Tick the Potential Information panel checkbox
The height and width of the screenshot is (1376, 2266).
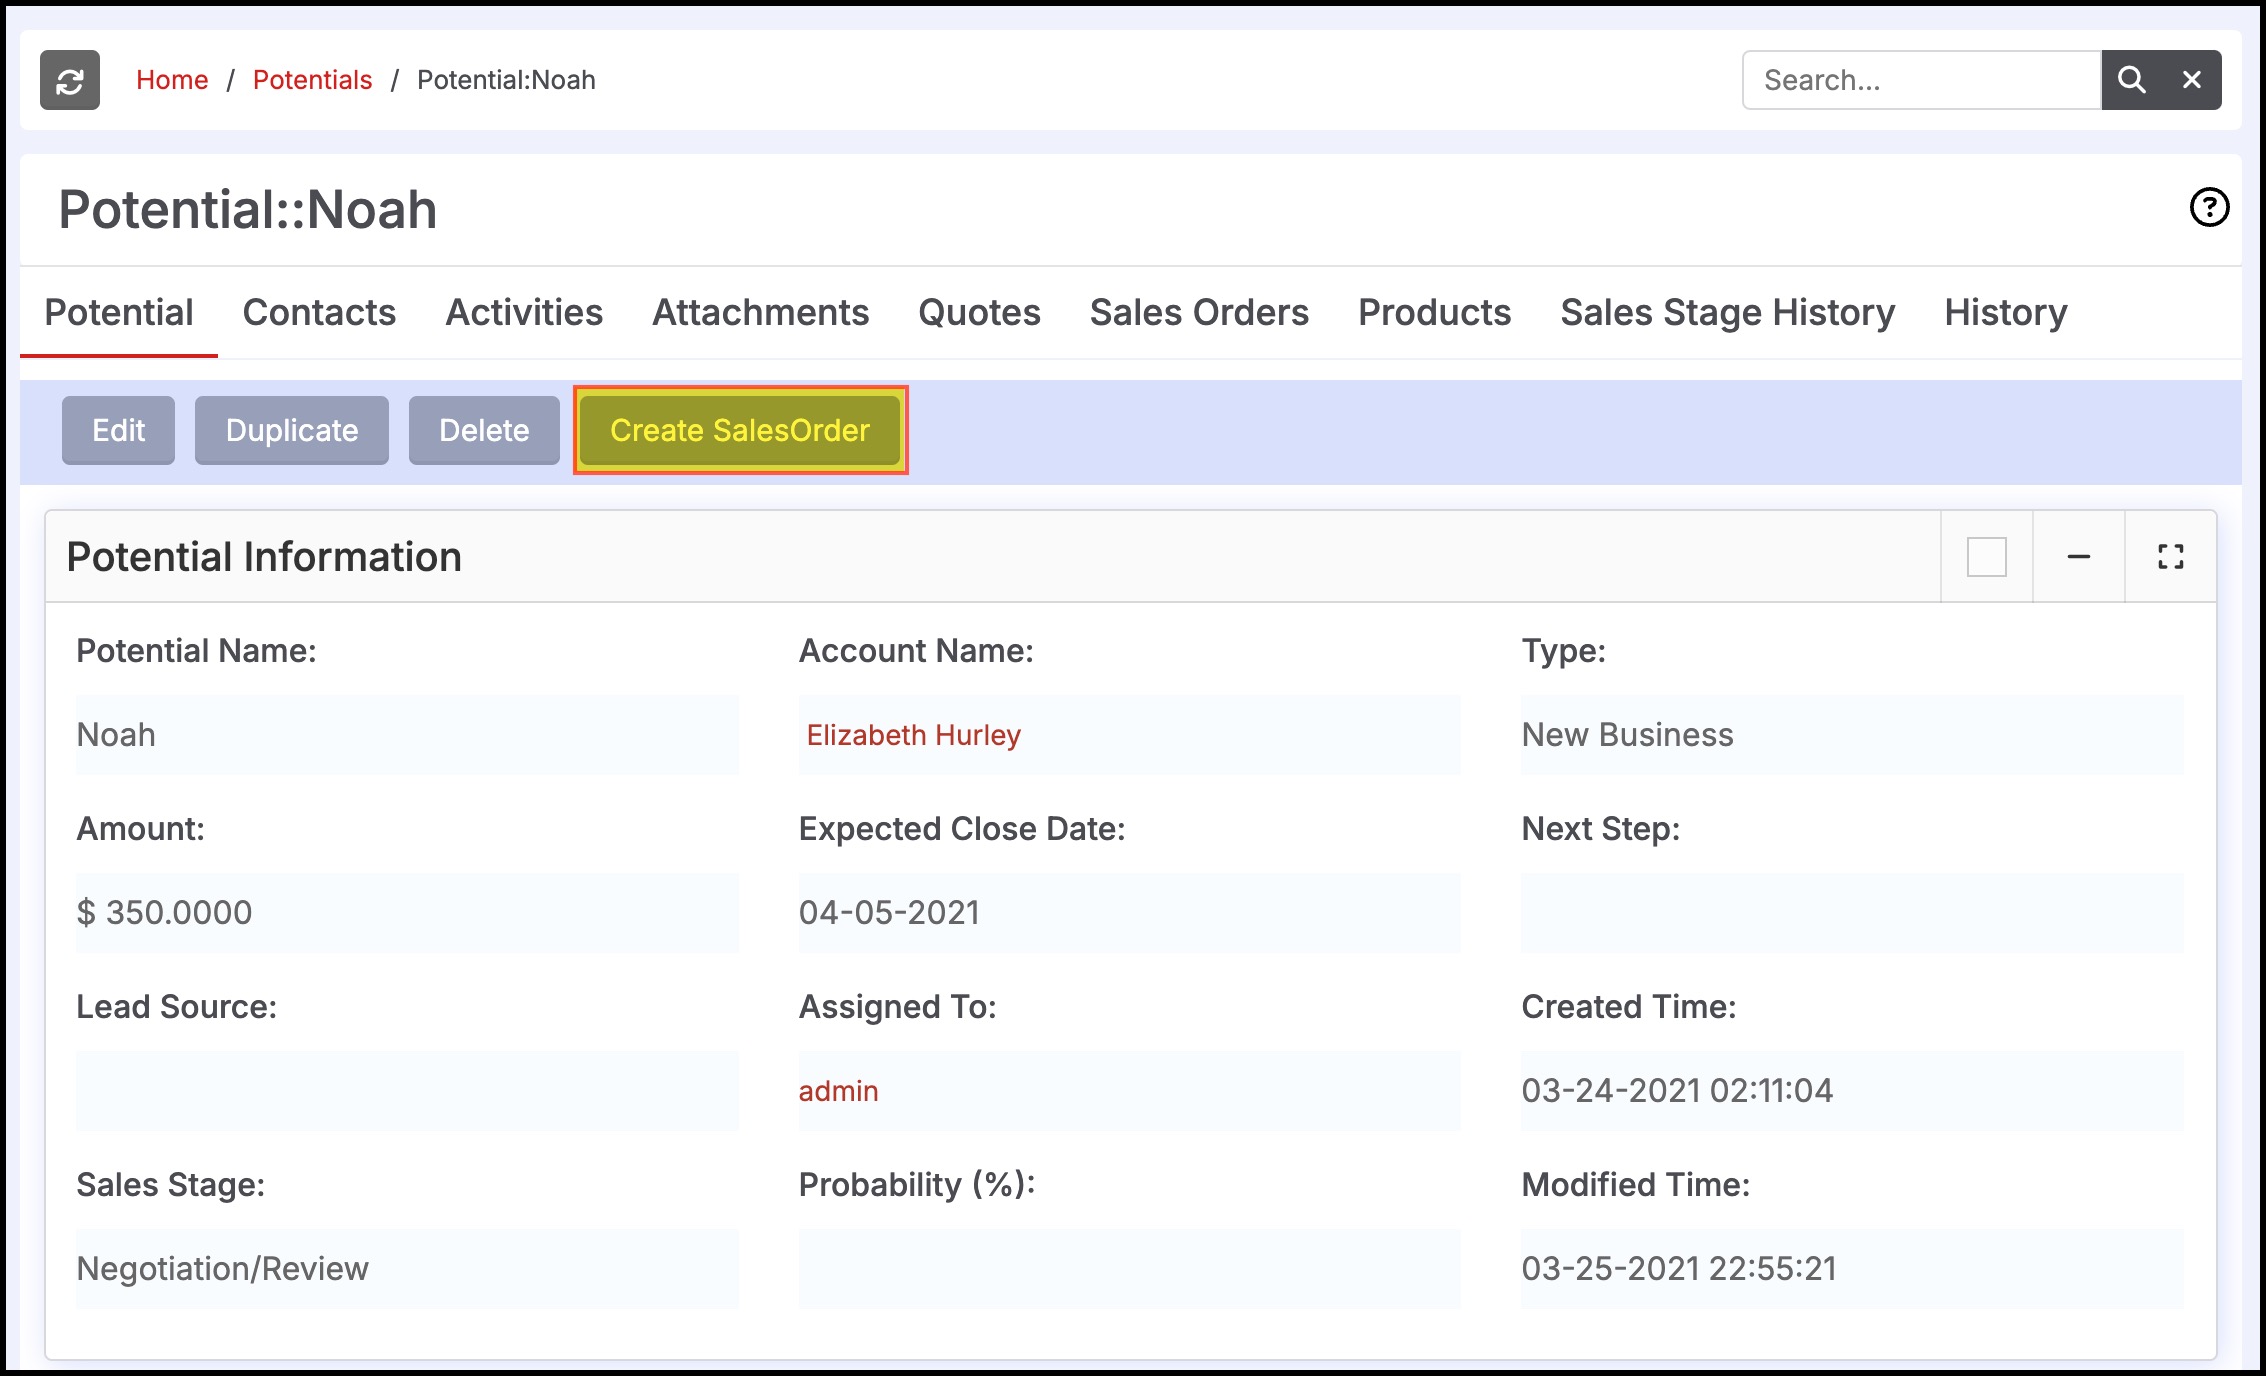coord(1987,557)
